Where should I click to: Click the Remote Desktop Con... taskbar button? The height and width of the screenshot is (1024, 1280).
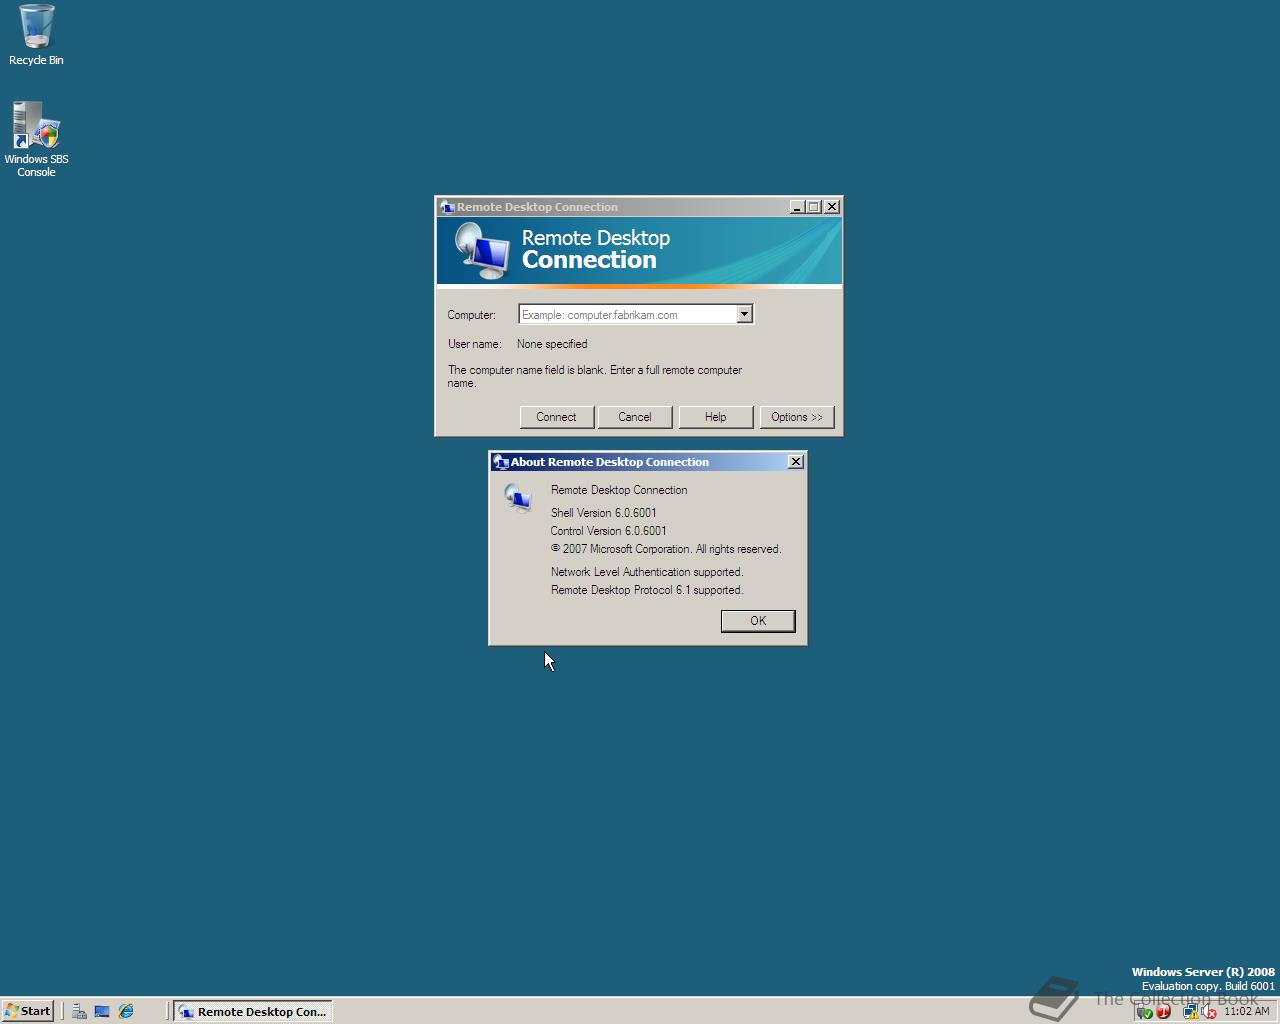(x=253, y=1011)
